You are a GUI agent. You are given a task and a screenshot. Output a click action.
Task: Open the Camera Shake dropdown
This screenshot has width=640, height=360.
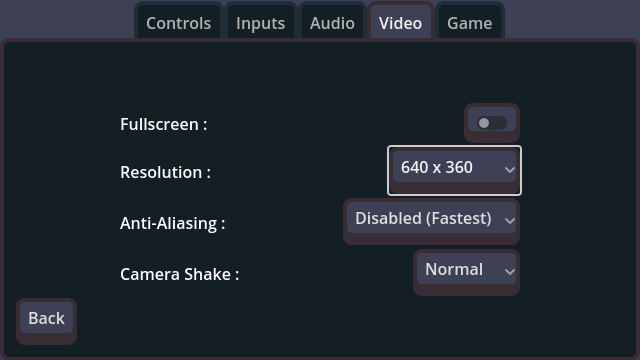click(467, 272)
